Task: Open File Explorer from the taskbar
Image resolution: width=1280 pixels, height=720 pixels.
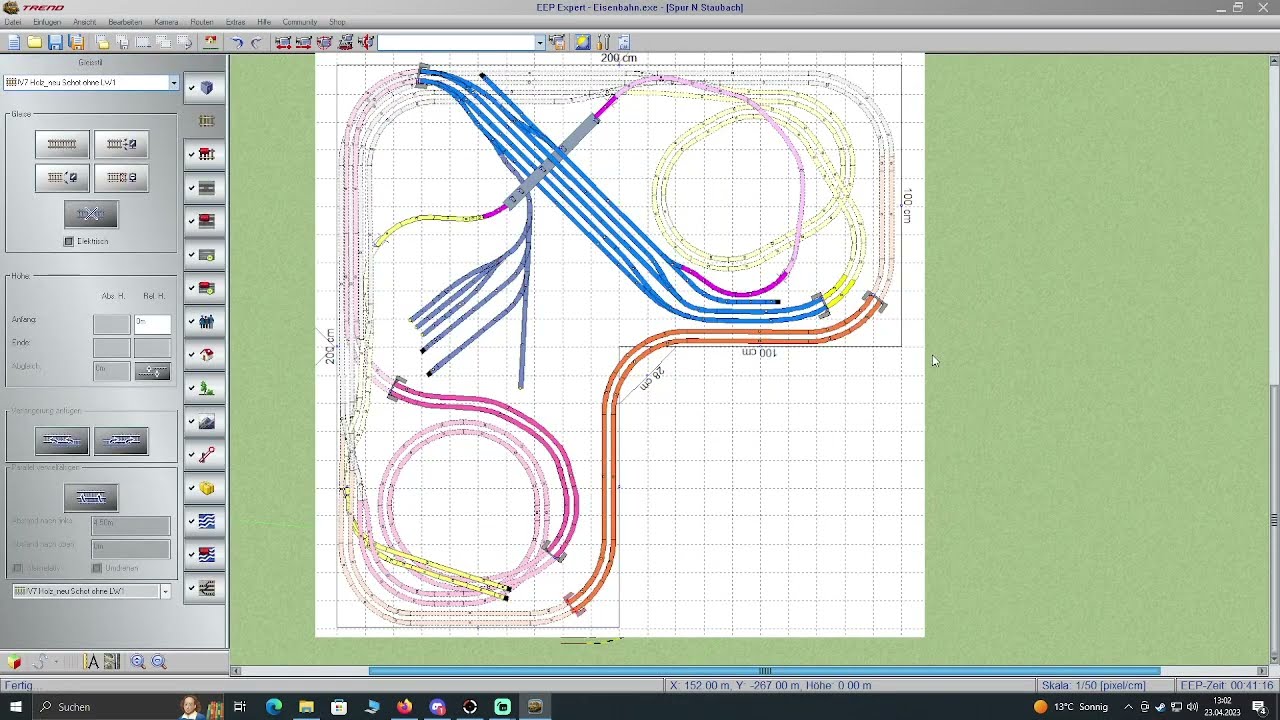Action: click(x=306, y=707)
